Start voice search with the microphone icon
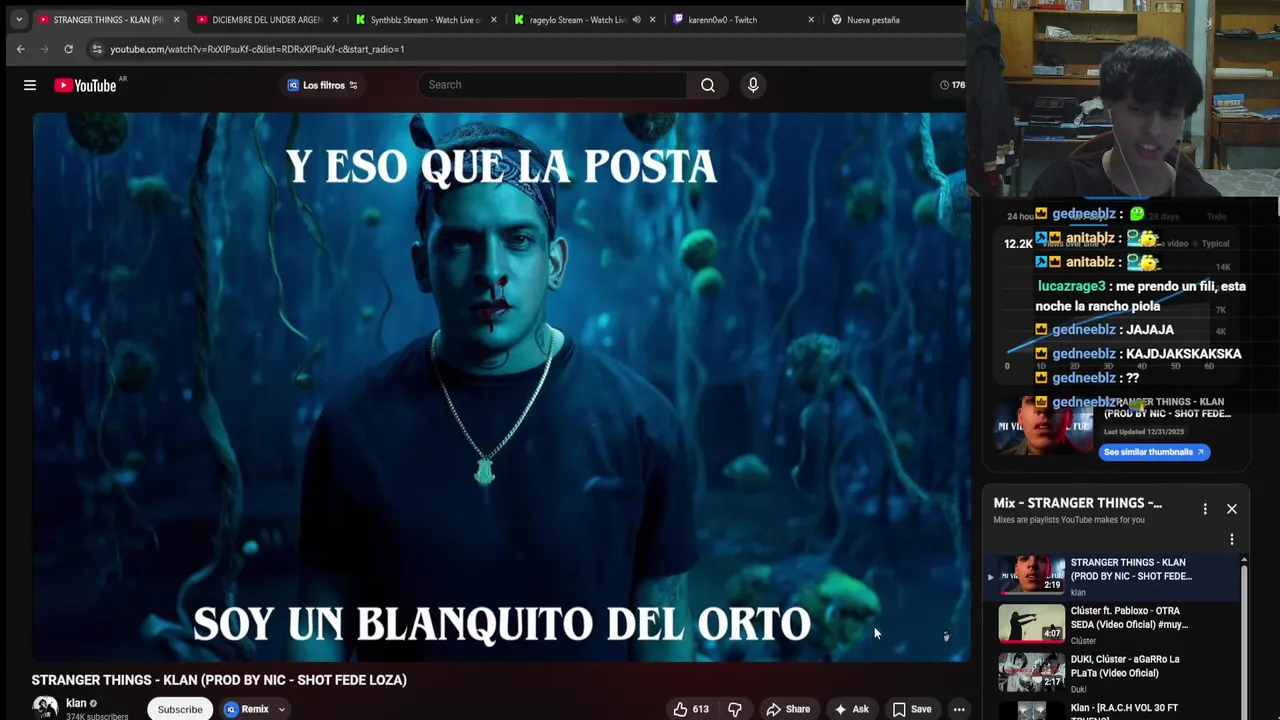The height and width of the screenshot is (720, 1280). (753, 85)
